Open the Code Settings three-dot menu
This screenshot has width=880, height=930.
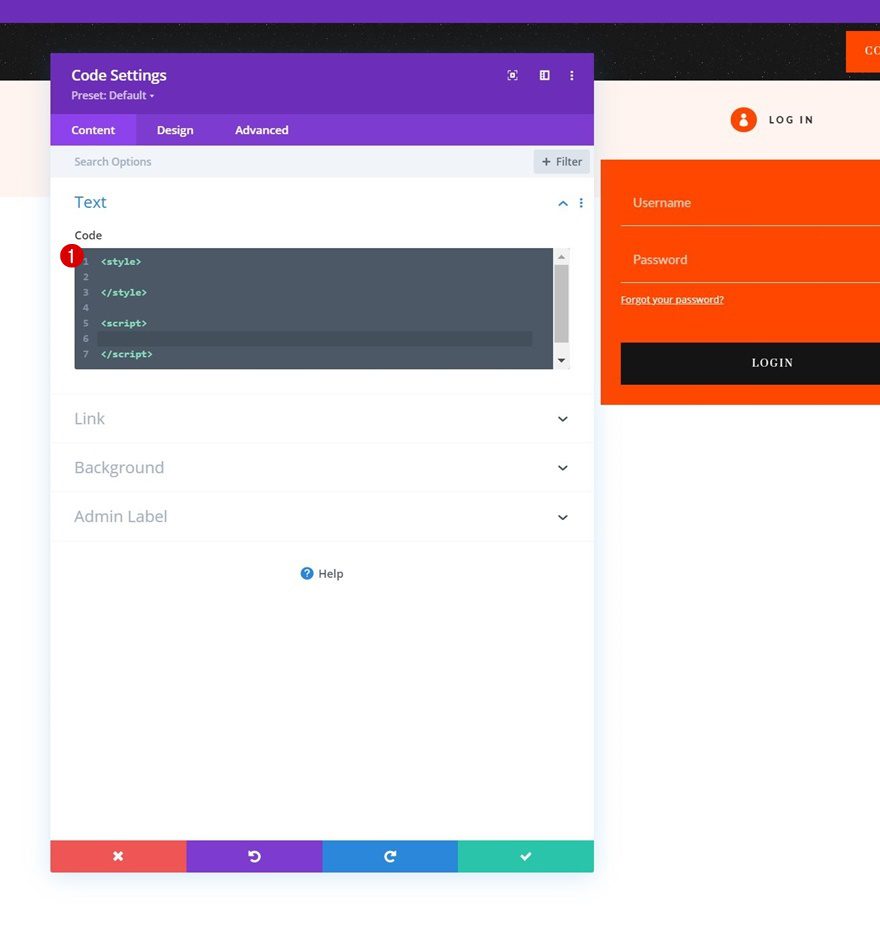point(572,75)
